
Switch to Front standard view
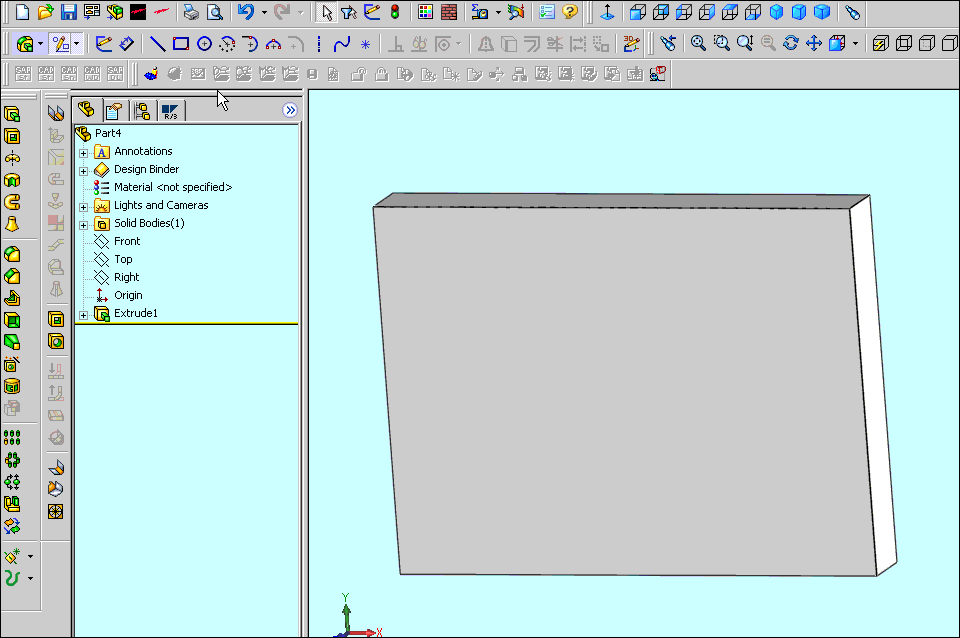[x=638, y=12]
